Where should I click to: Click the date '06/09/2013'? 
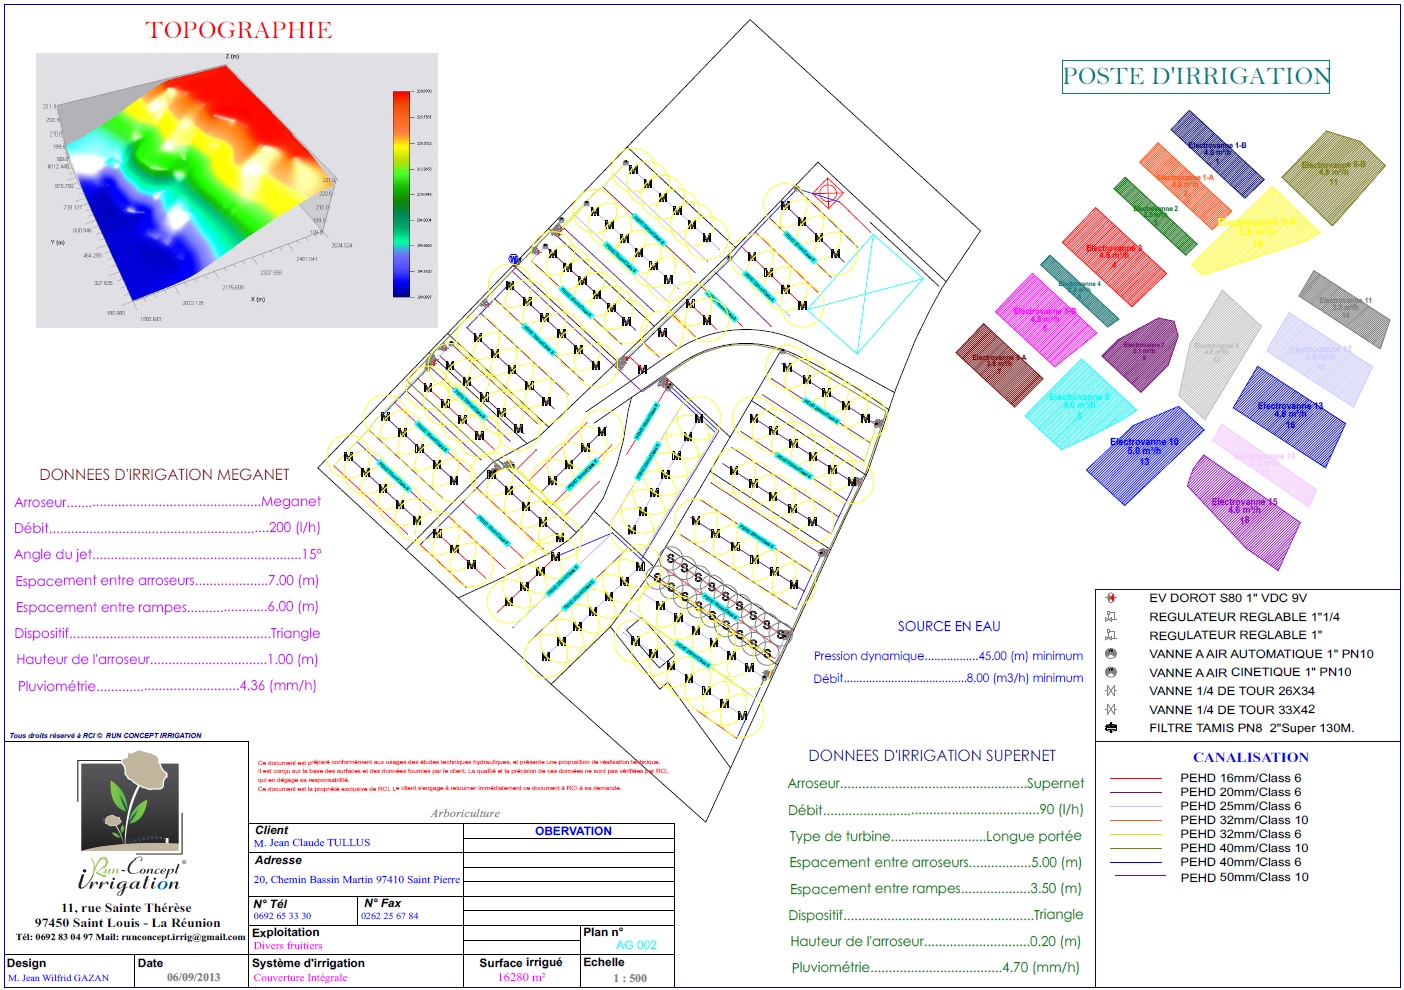coord(194,977)
